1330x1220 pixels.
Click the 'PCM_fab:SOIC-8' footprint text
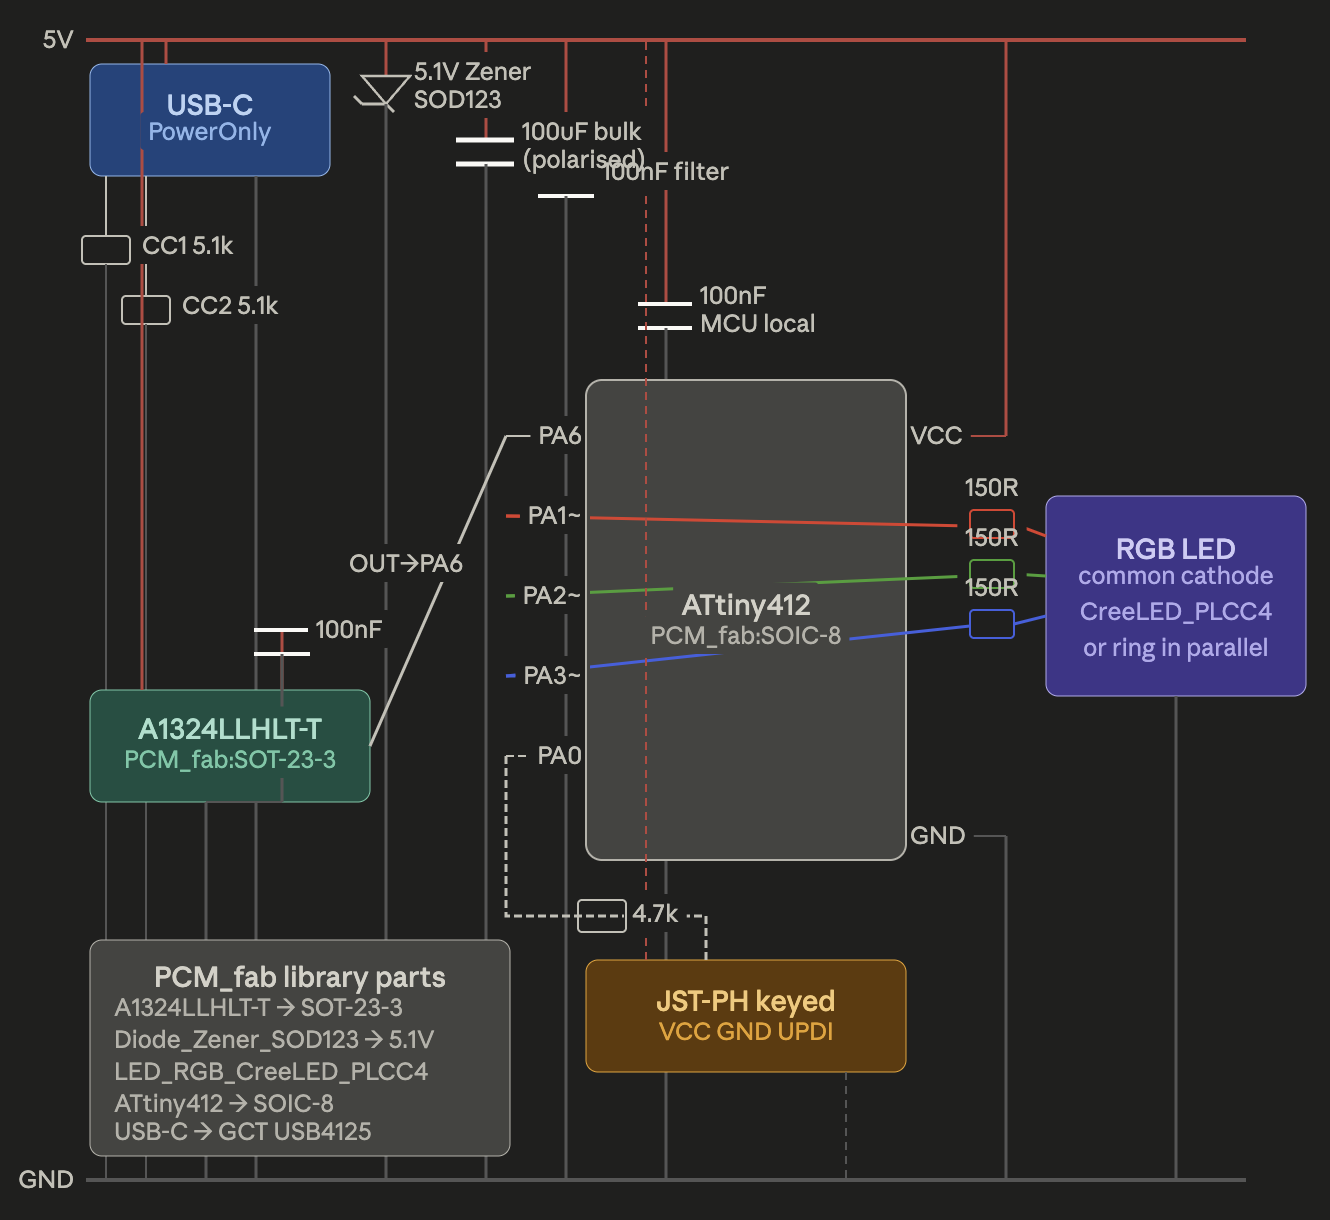746,636
